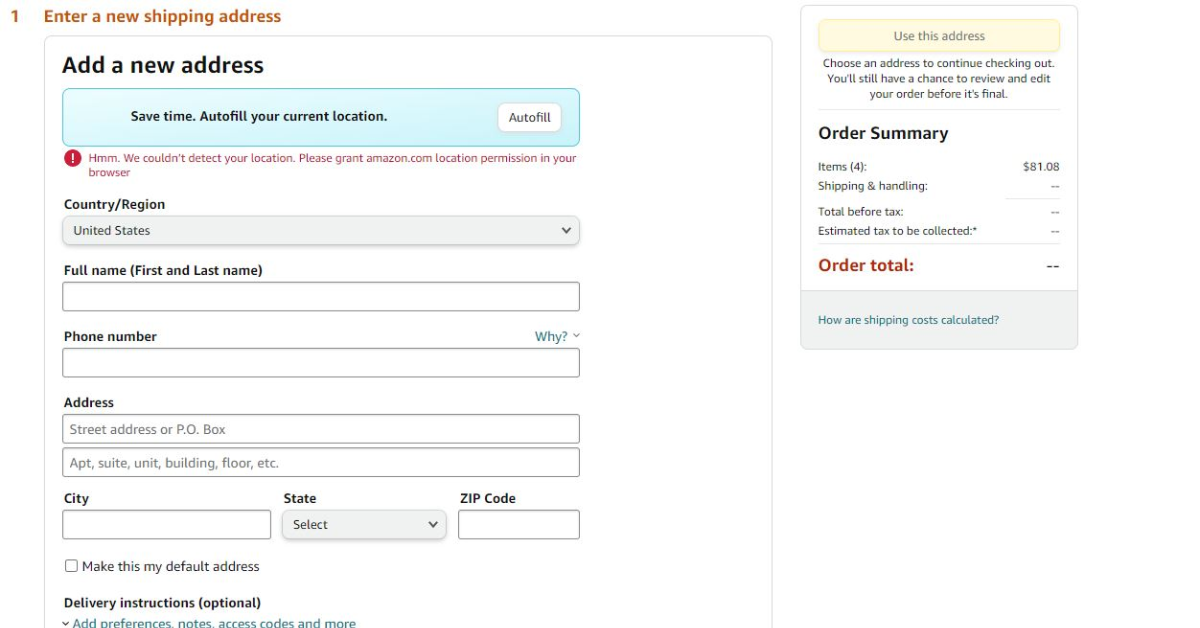The height and width of the screenshot is (628, 1200).
Task: Open How are shipping costs calculated link
Action: click(x=908, y=320)
